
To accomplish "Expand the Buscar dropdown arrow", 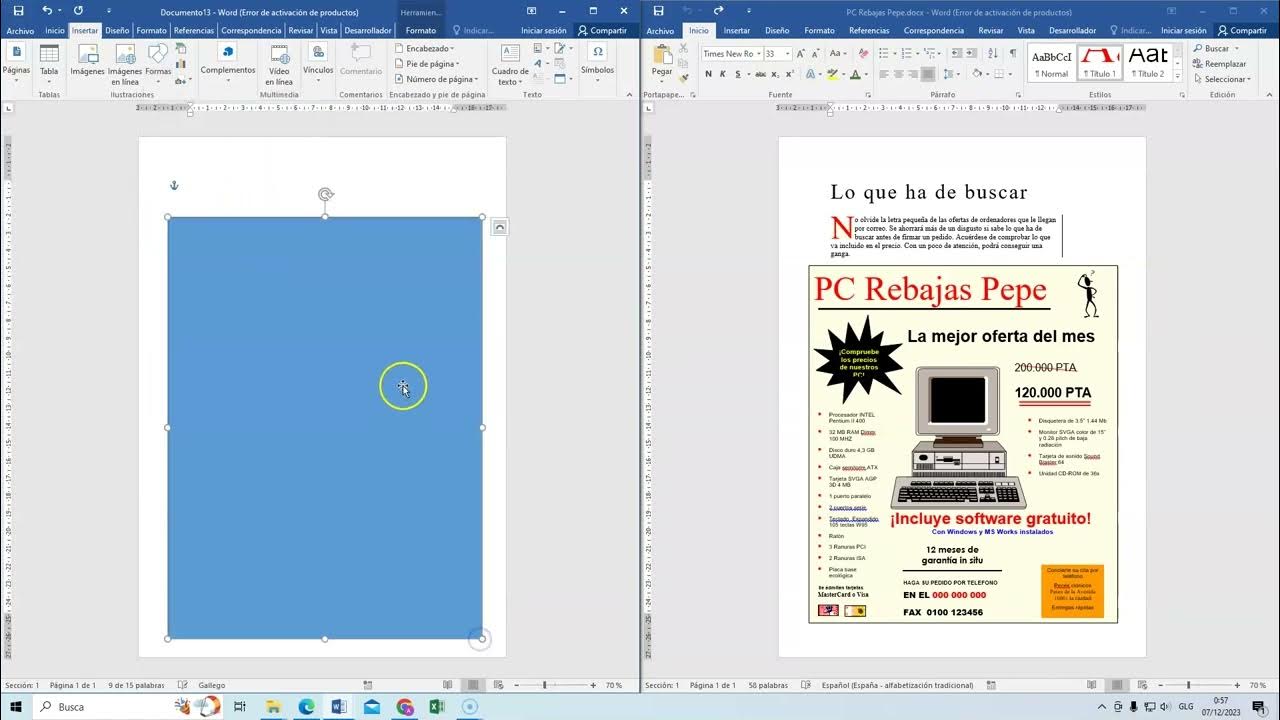I will [1234, 48].
